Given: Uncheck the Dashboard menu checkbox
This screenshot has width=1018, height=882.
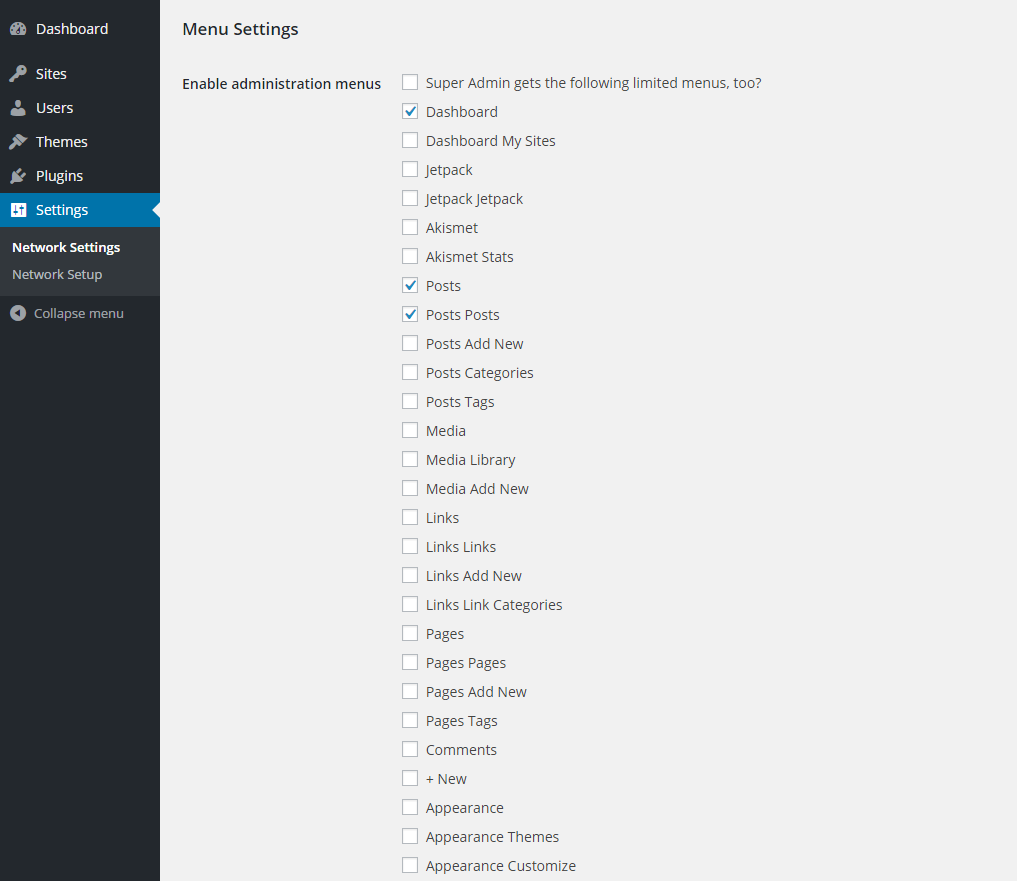Looking at the screenshot, I should pos(410,111).
